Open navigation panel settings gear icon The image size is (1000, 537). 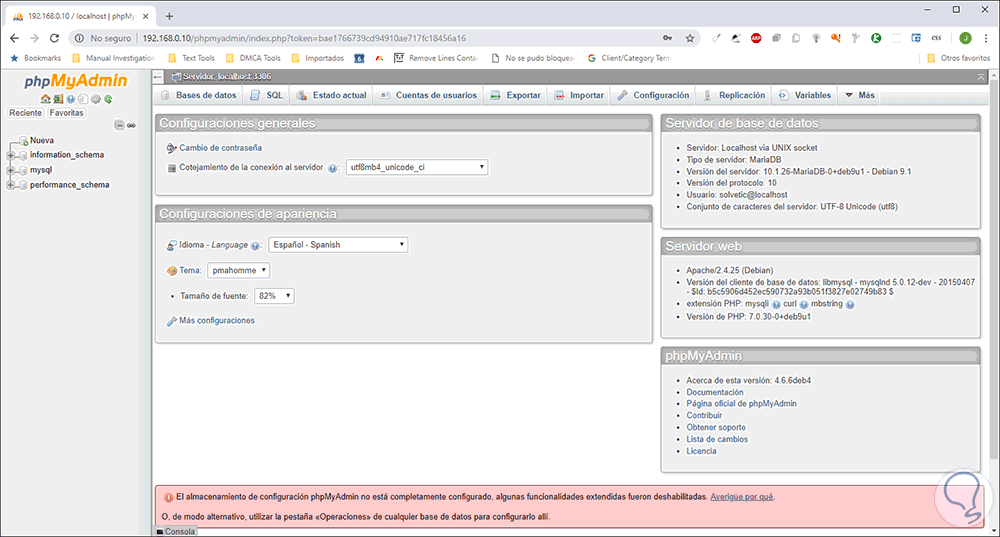pos(96,99)
